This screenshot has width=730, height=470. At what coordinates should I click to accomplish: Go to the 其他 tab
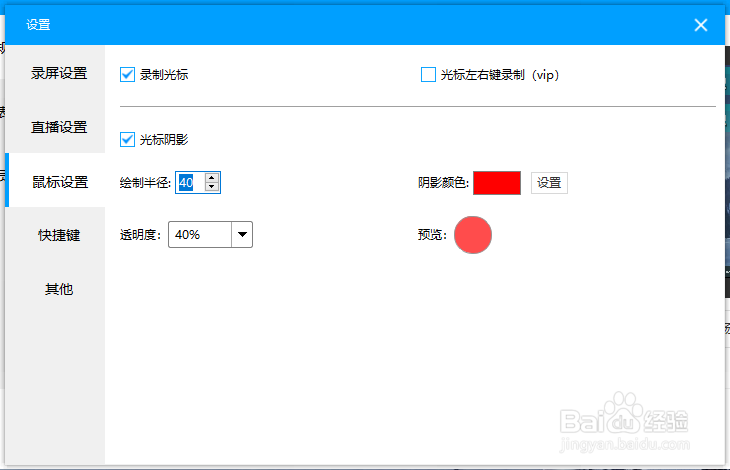coord(59,289)
